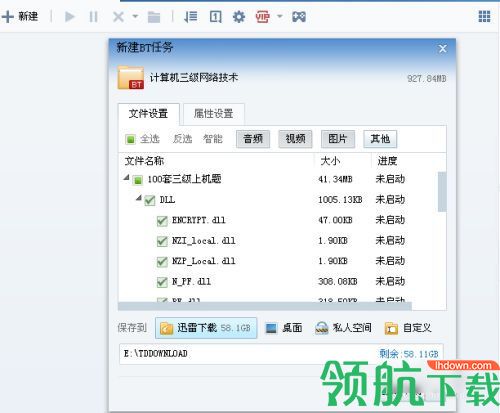The image size is (500, 413).
Task: Open settings gear icon
Action: (239, 16)
